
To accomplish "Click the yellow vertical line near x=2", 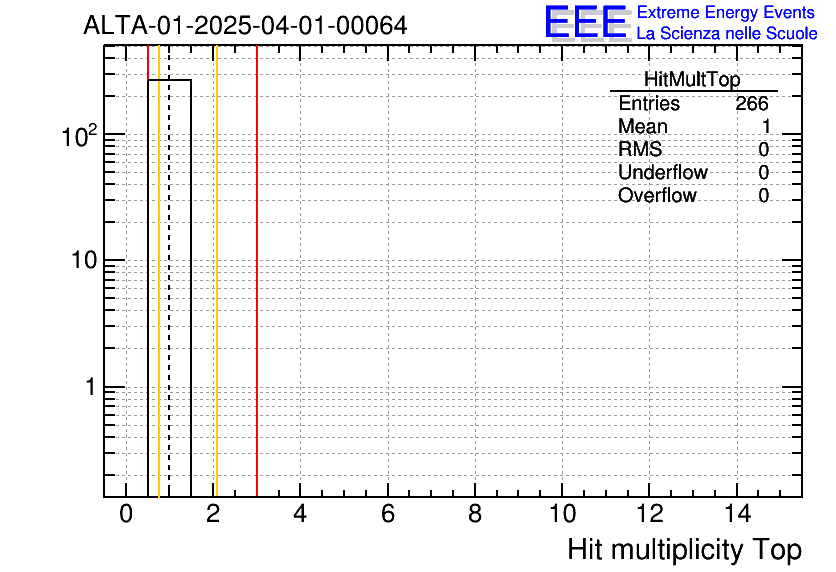I will coord(216,300).
